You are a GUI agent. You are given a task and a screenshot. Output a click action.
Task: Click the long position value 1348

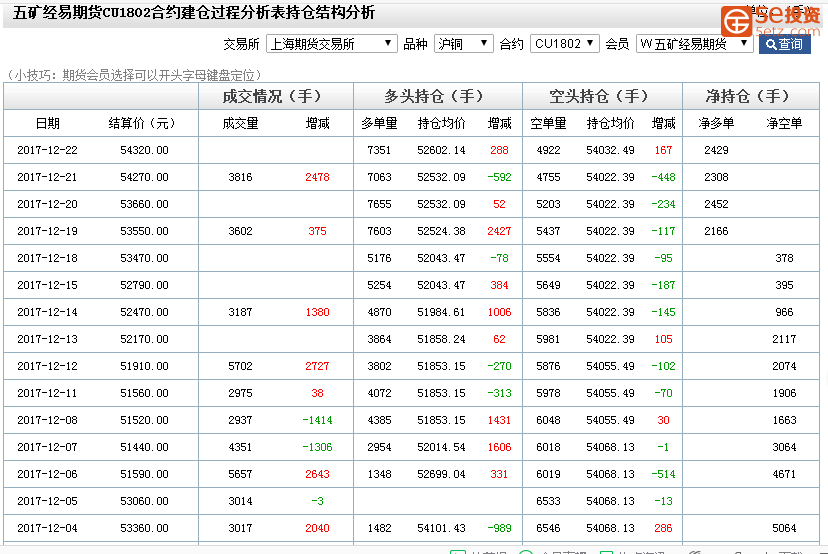click(x=379, y=474)
